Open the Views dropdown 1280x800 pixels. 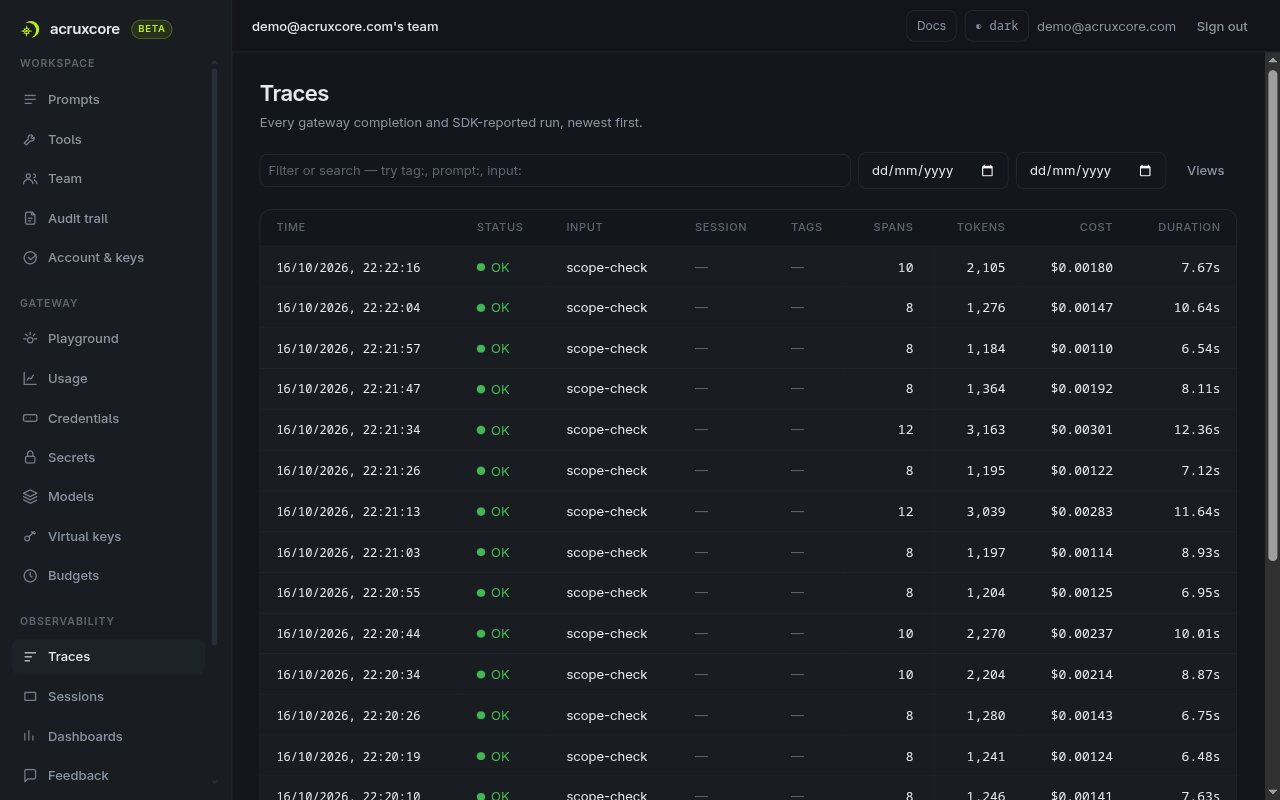tap(1205, 171)
